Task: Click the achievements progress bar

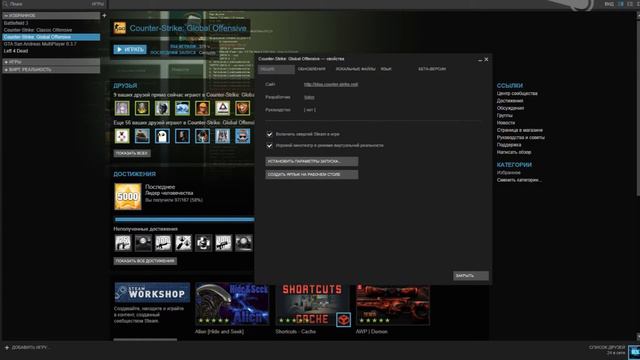Action: coord(184,220)
